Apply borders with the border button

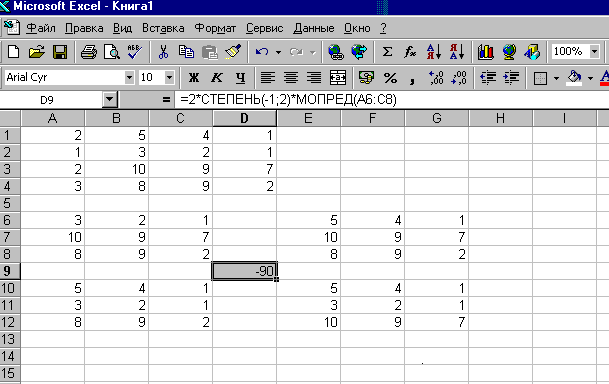coord(540,78)
